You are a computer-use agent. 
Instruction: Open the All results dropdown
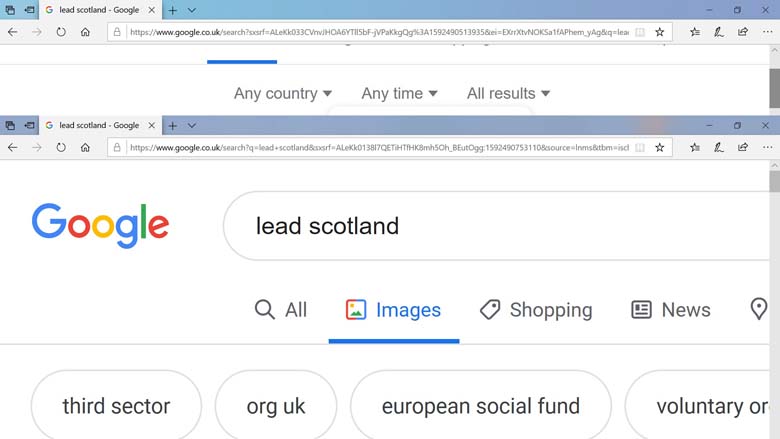(508, 93)
